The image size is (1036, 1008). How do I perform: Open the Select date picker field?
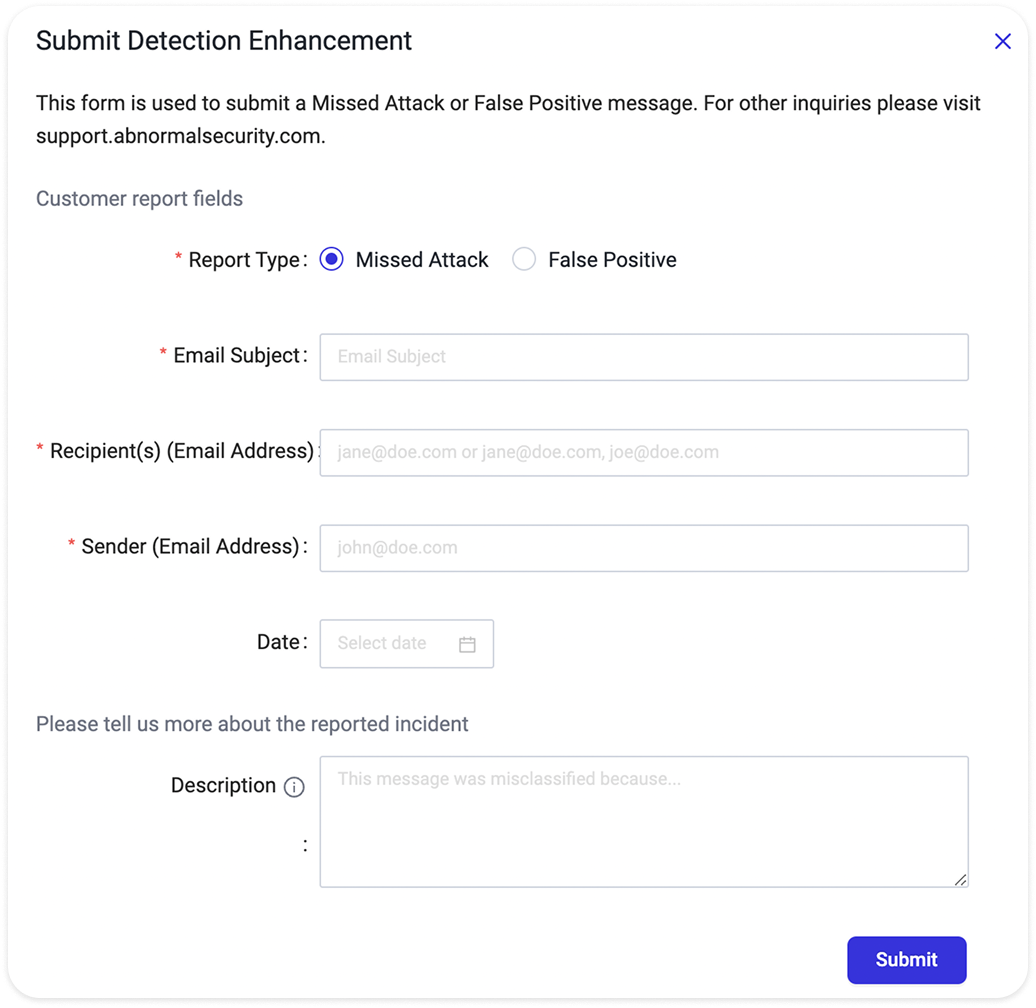[x=406, y=644]
